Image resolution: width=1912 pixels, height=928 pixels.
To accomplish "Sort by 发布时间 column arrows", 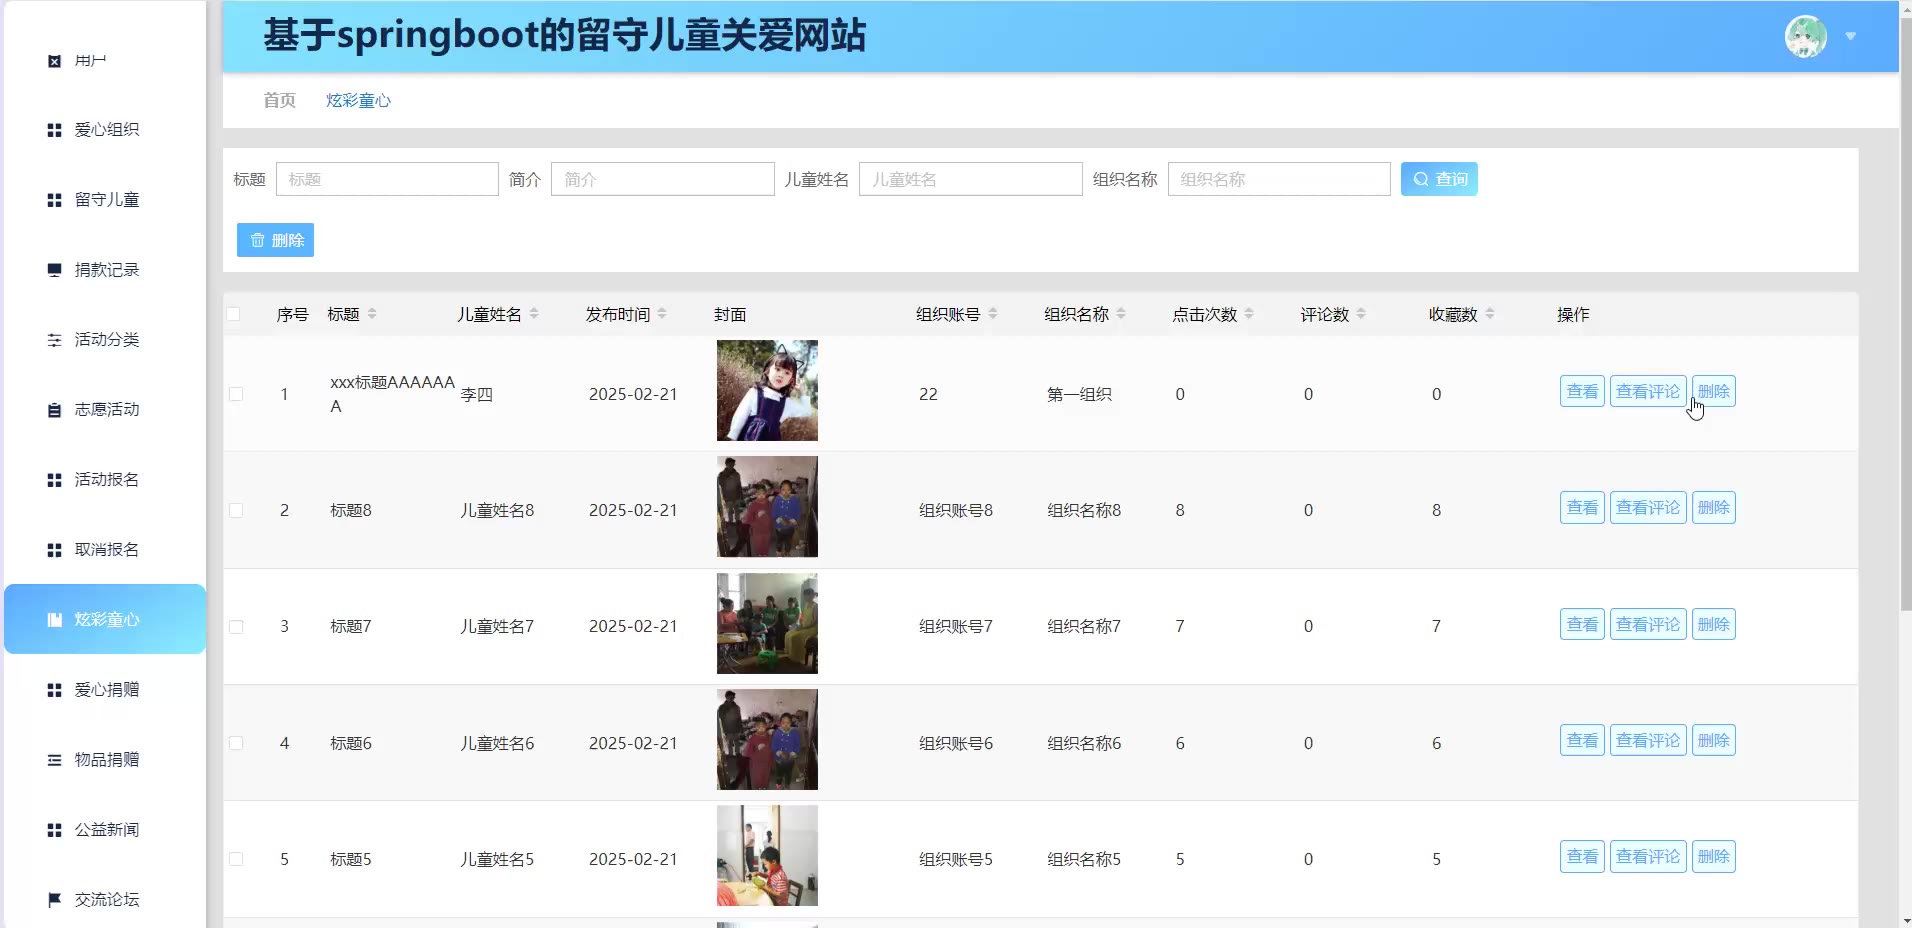I will pyautogui.click(x=662, y=314).
